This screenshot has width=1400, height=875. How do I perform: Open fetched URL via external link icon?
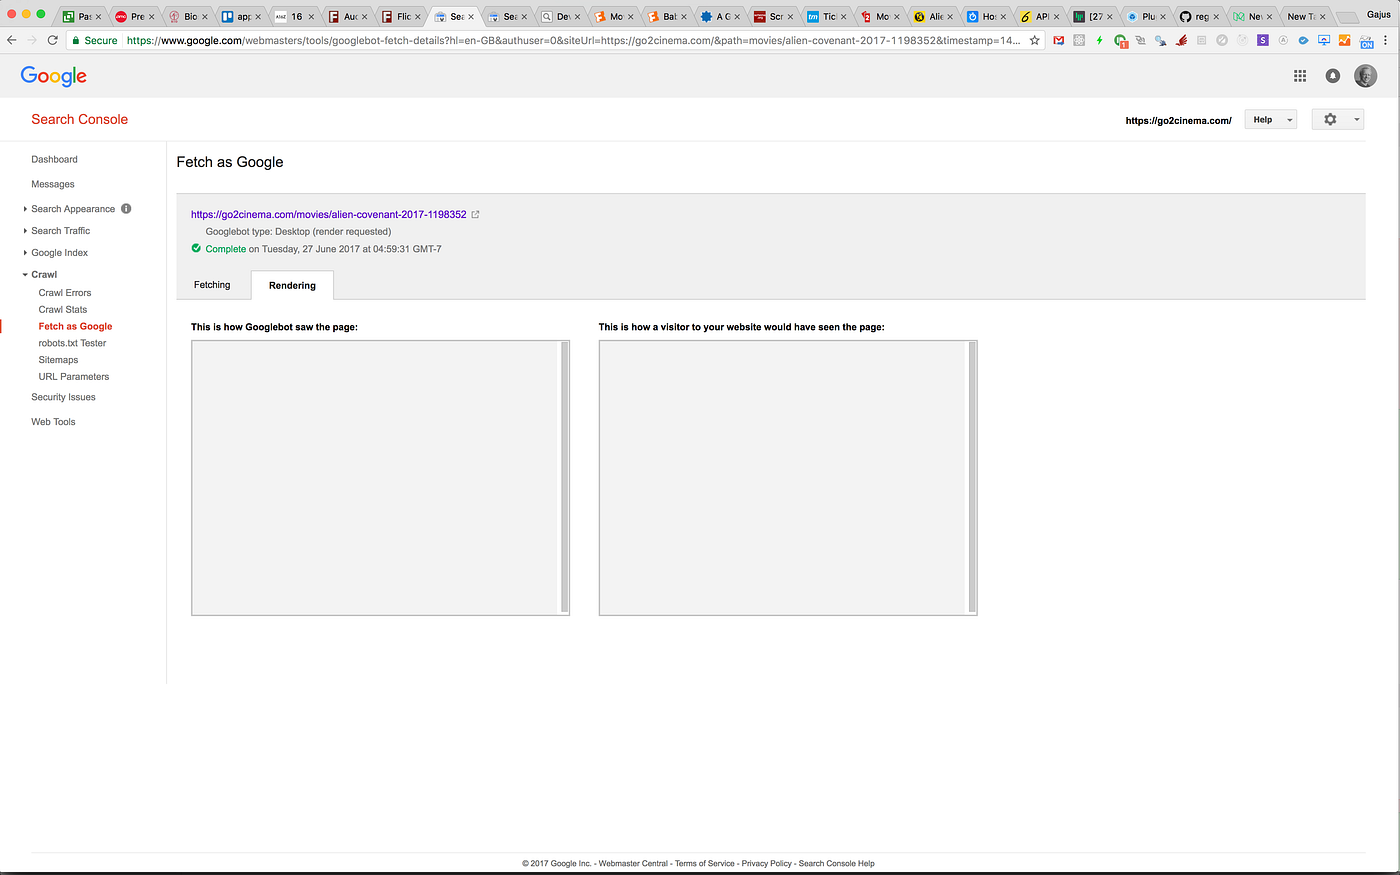click(x=476, y=214)
